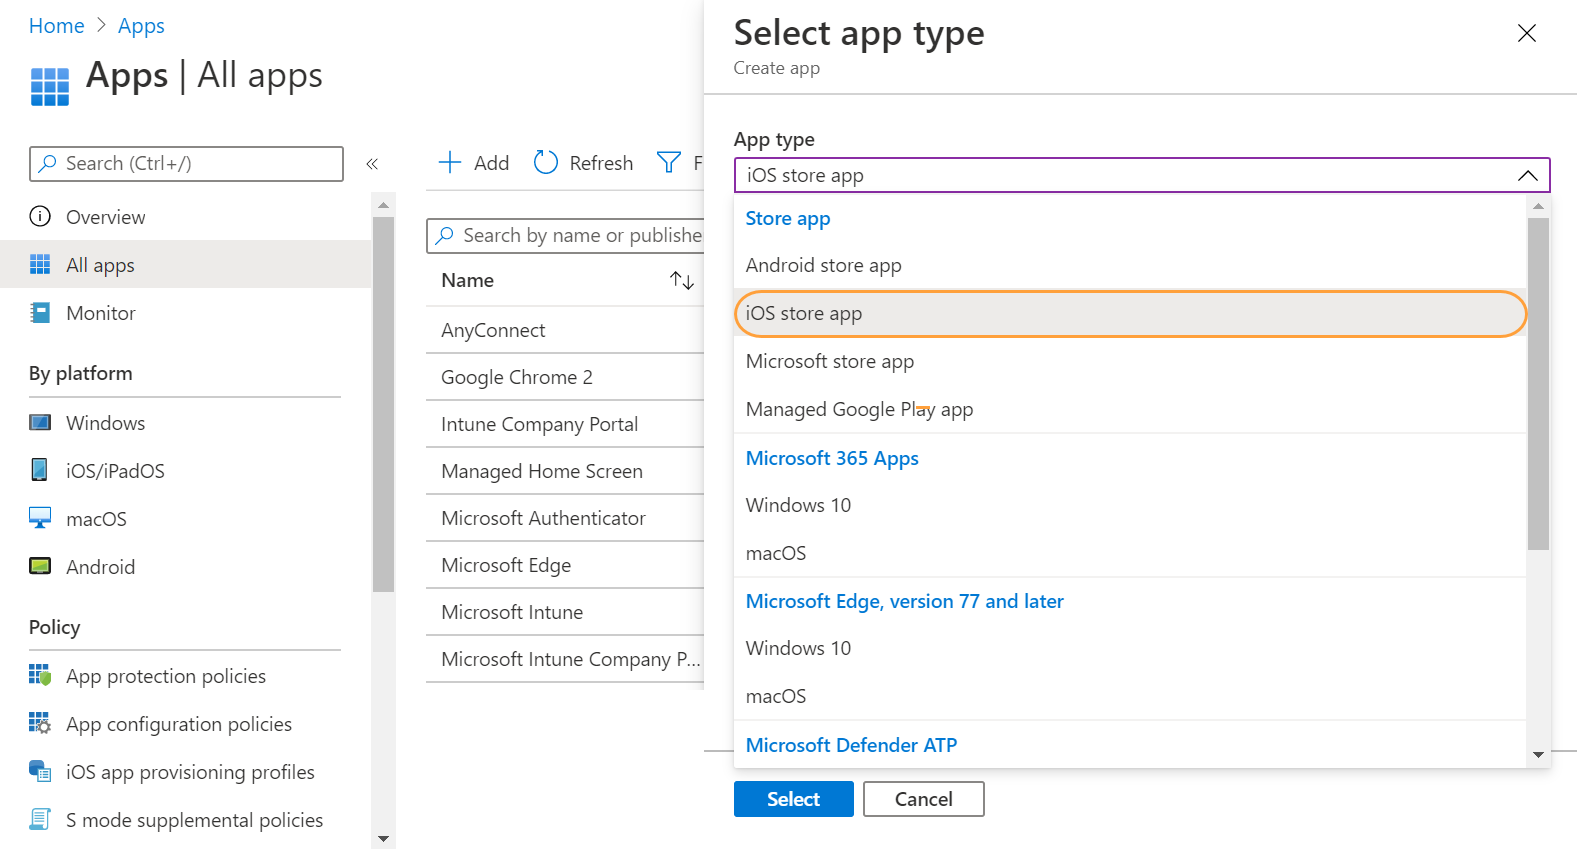Click the App configuration policies icon
This screenshot has height=849, width=1577.
[40, 723]
